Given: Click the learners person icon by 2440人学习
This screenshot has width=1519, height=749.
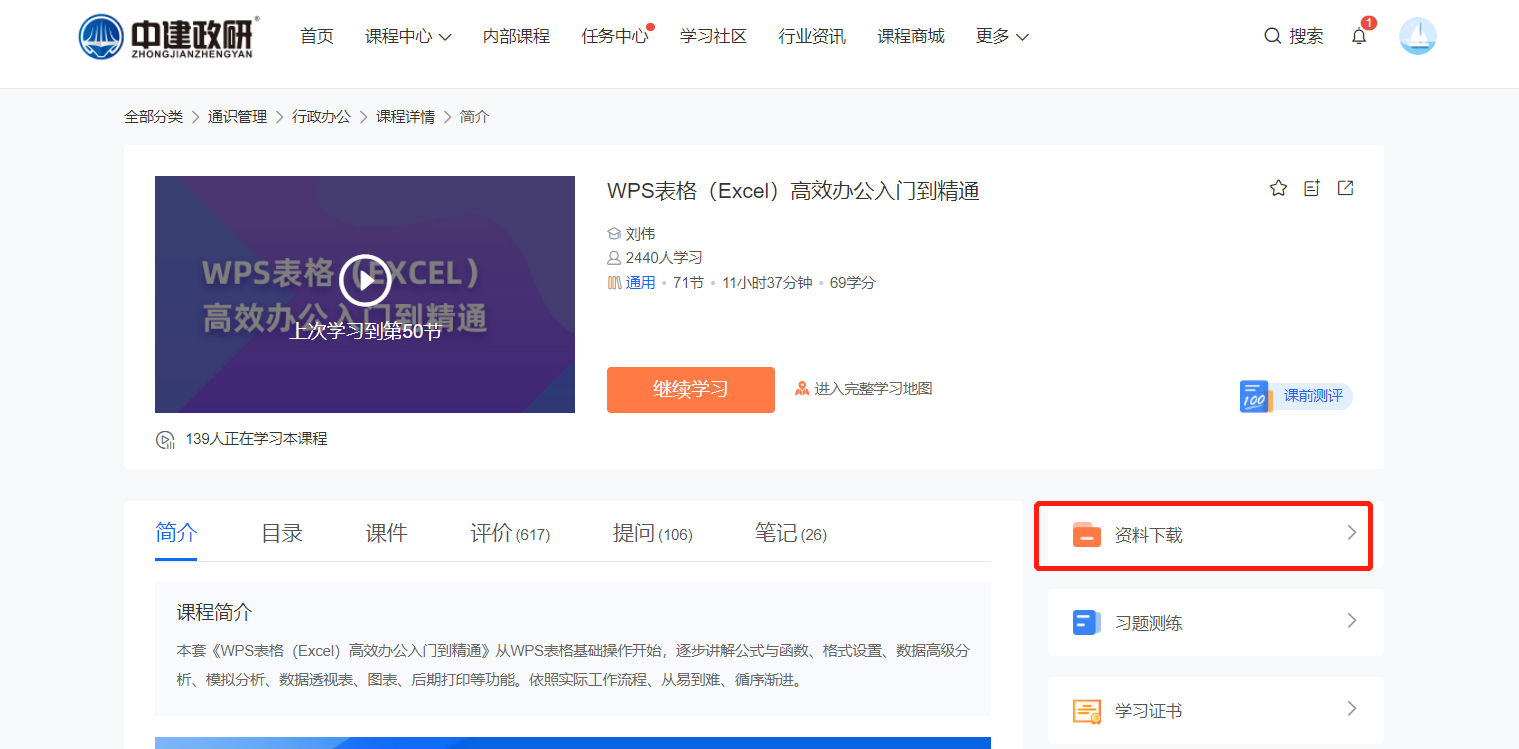Looking at the screenshot, I should pyautogui.click(x=614, y=258).
